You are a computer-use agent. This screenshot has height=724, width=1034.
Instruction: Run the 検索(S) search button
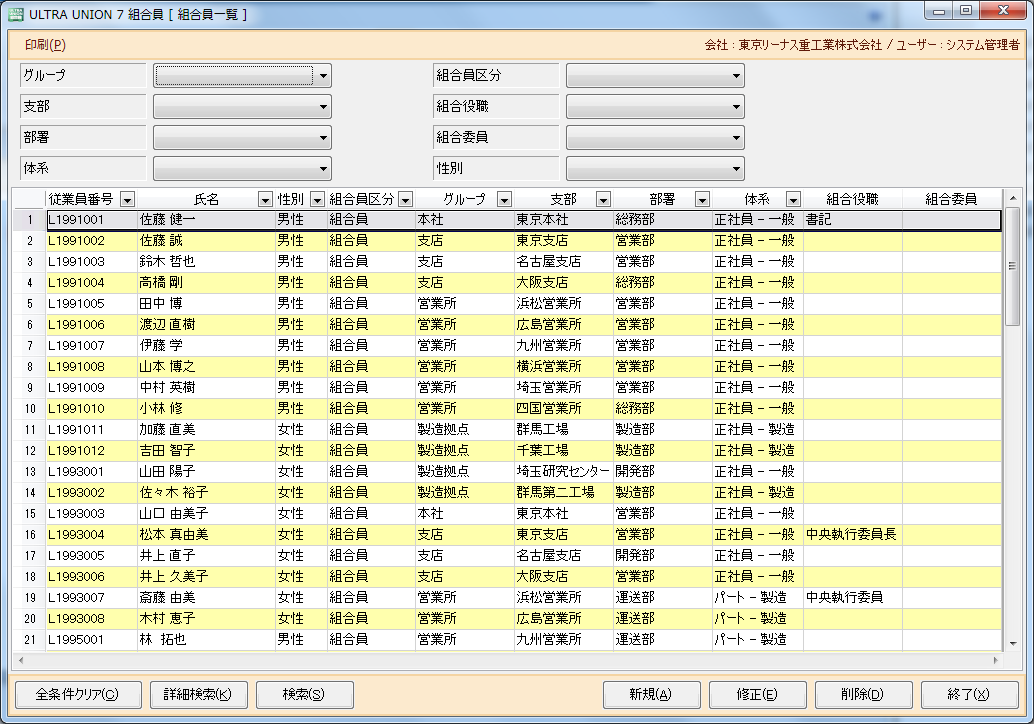304,695
